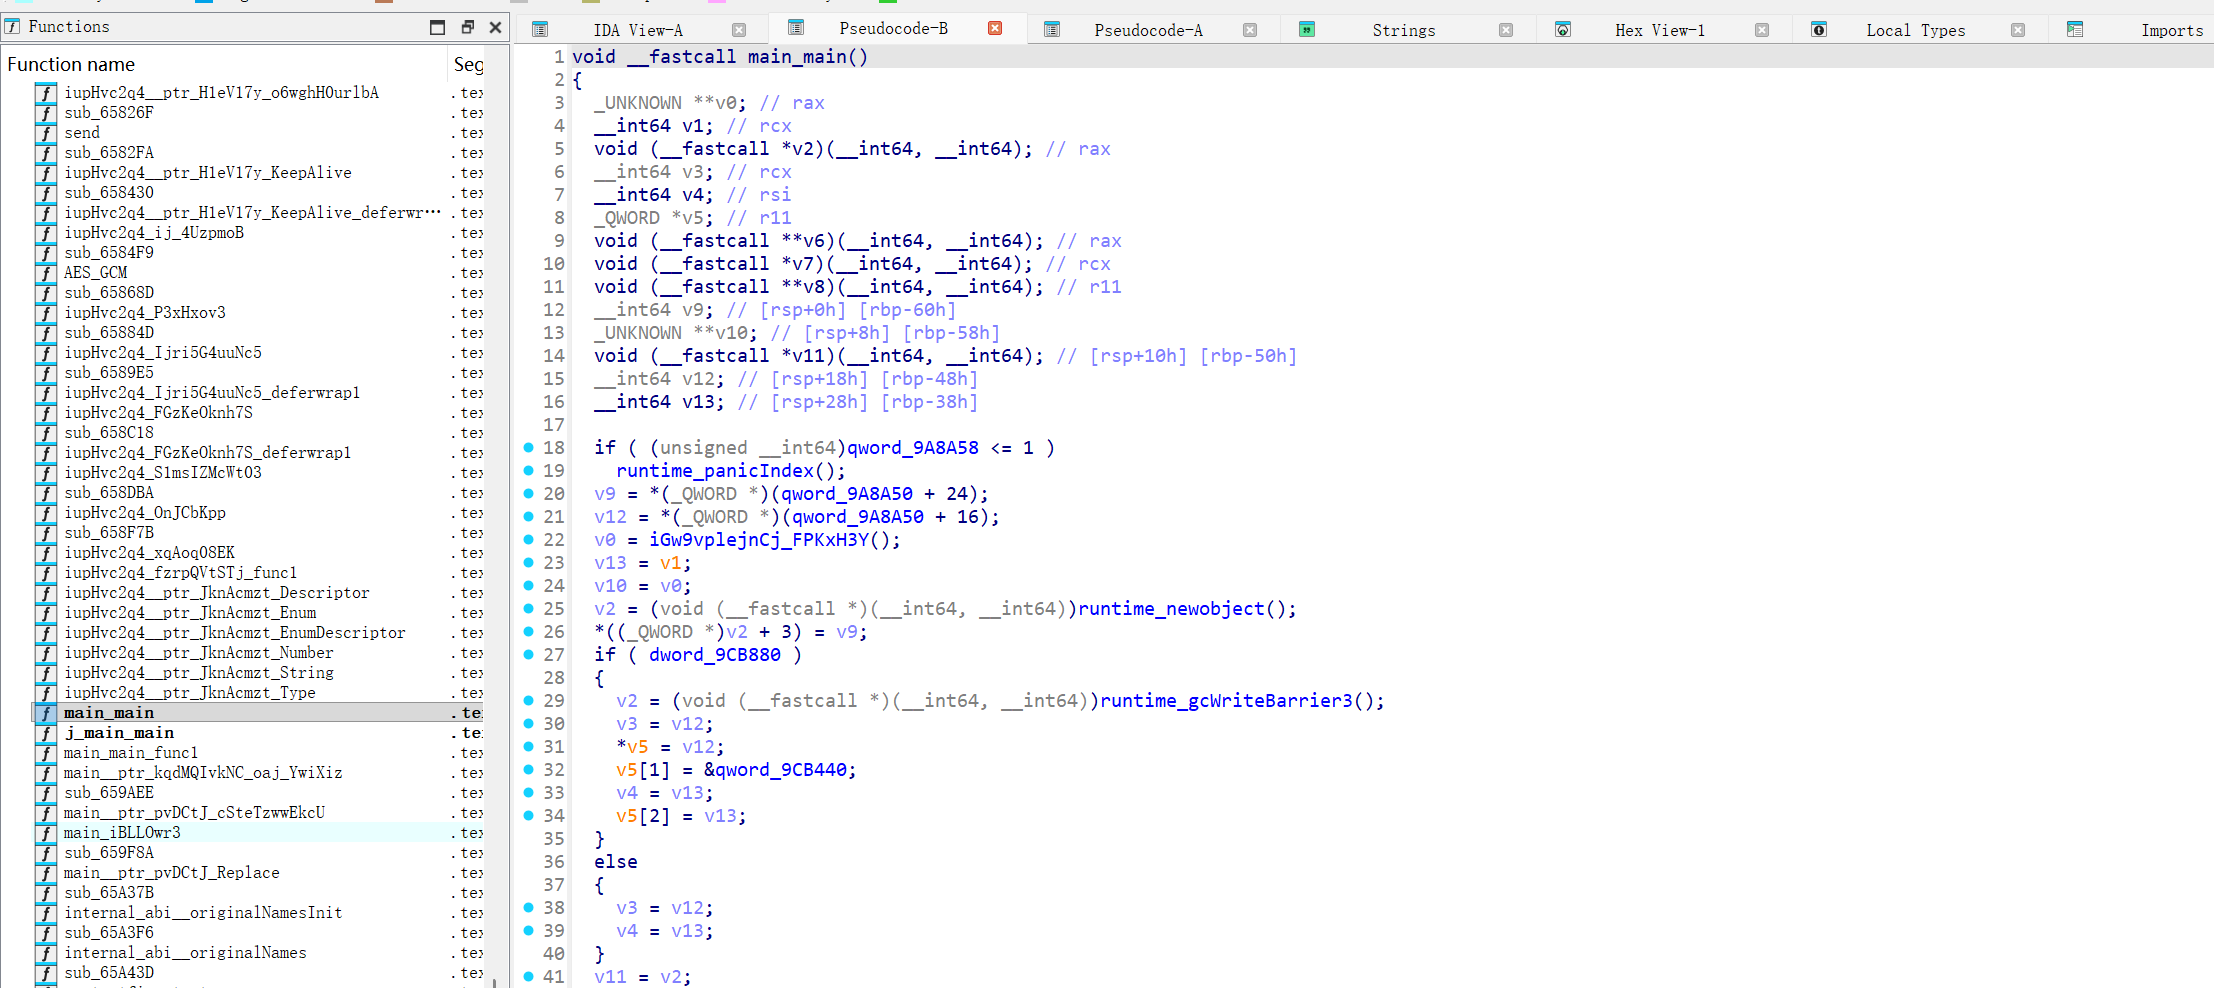This screenshot has width=2214, height=988.
Task: Click the function icon beside main__ptr_pvDCtJ_Replace
Action: click(x=46, y=873)
